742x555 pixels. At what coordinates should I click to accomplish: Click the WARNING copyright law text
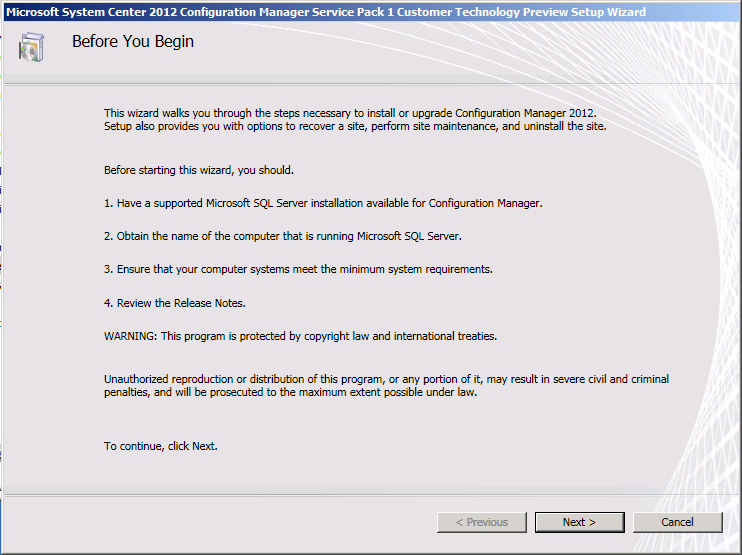coord(300,336)
